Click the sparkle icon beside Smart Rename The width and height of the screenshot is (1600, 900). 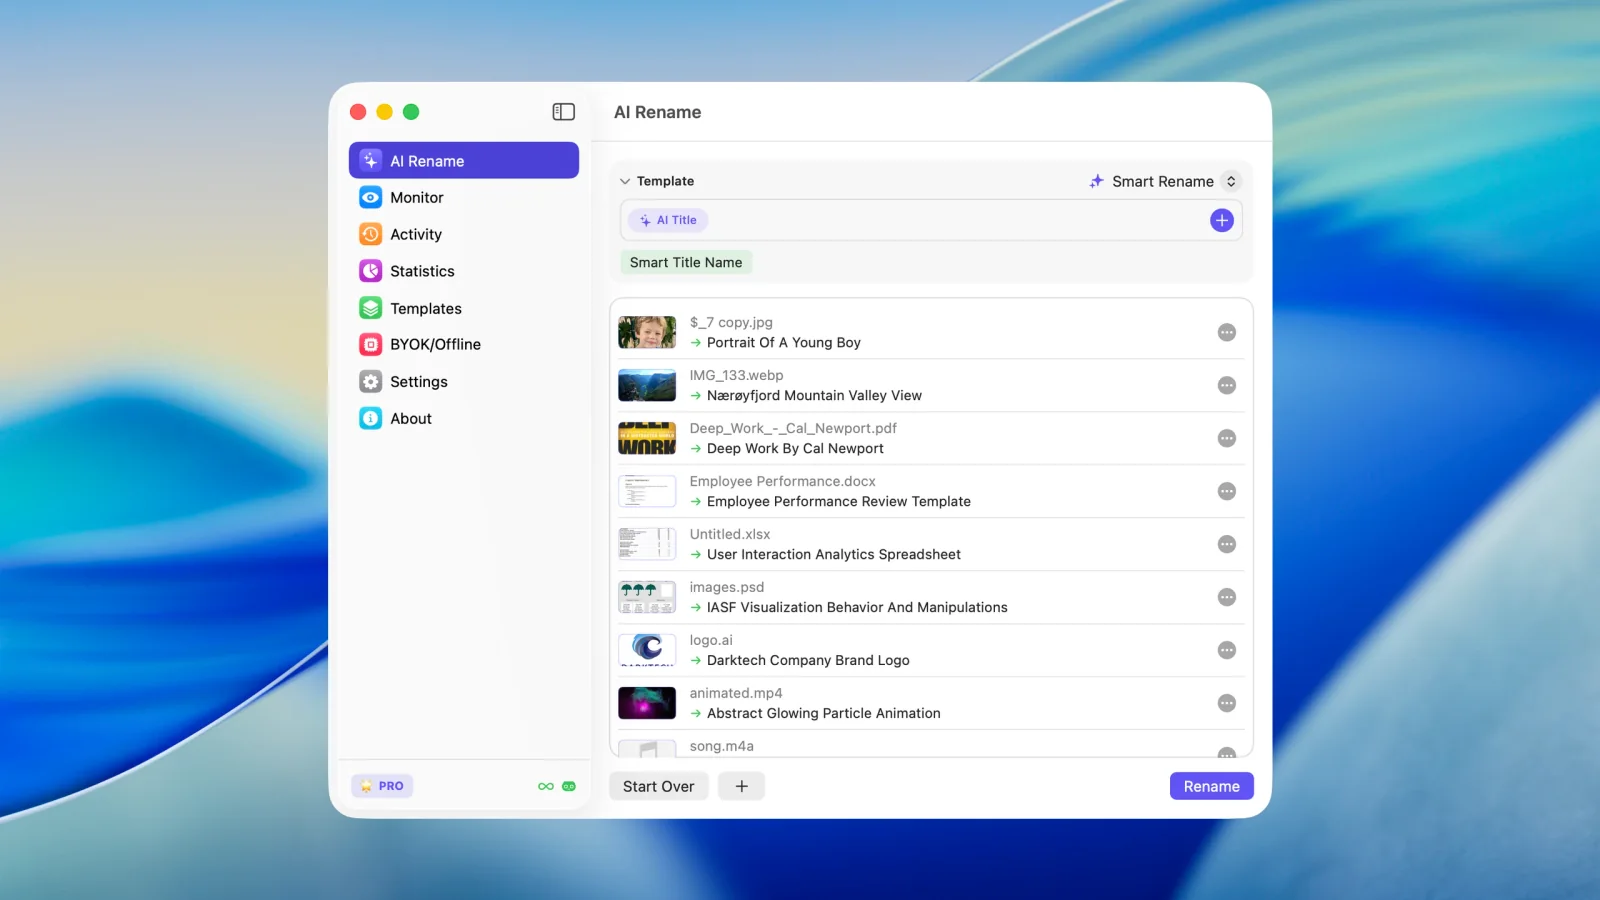1097,181
